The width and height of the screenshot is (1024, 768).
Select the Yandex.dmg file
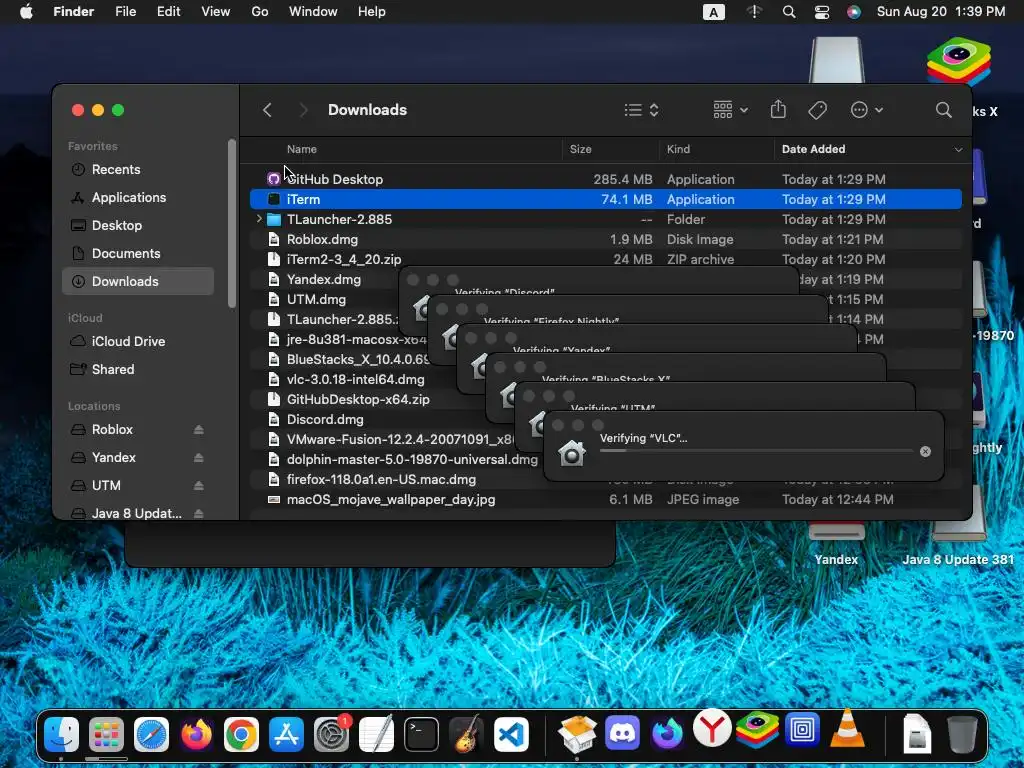(324, 280)
